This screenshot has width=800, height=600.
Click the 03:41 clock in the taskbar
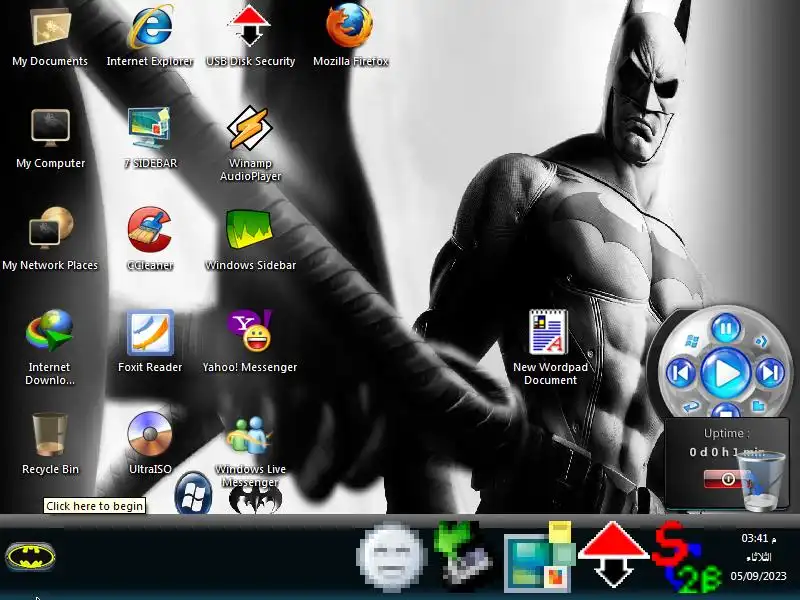(x=759, y=538)
